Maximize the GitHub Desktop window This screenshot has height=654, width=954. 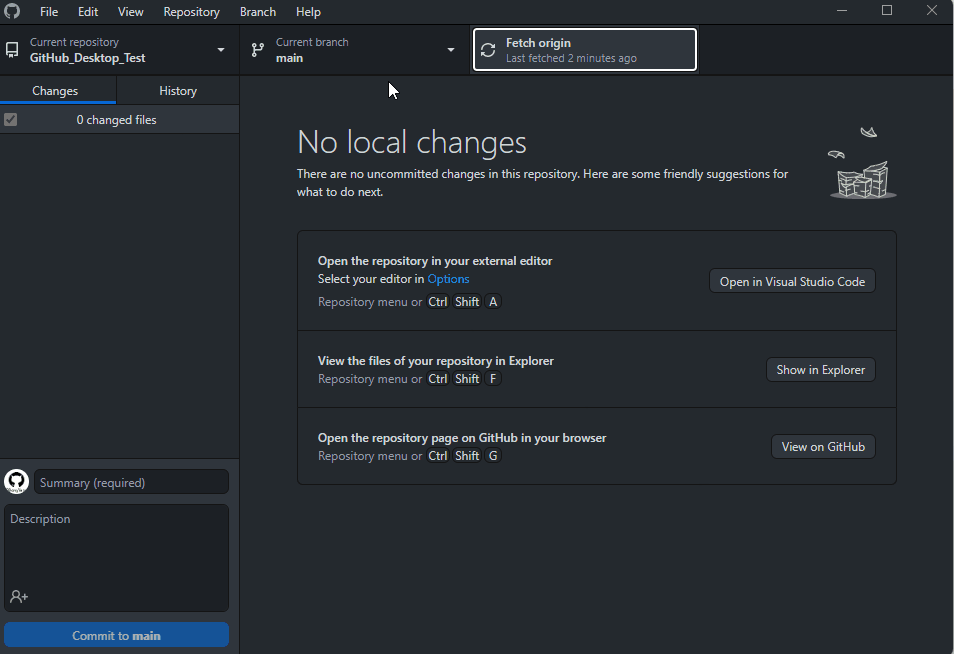[x=886, y=10]
